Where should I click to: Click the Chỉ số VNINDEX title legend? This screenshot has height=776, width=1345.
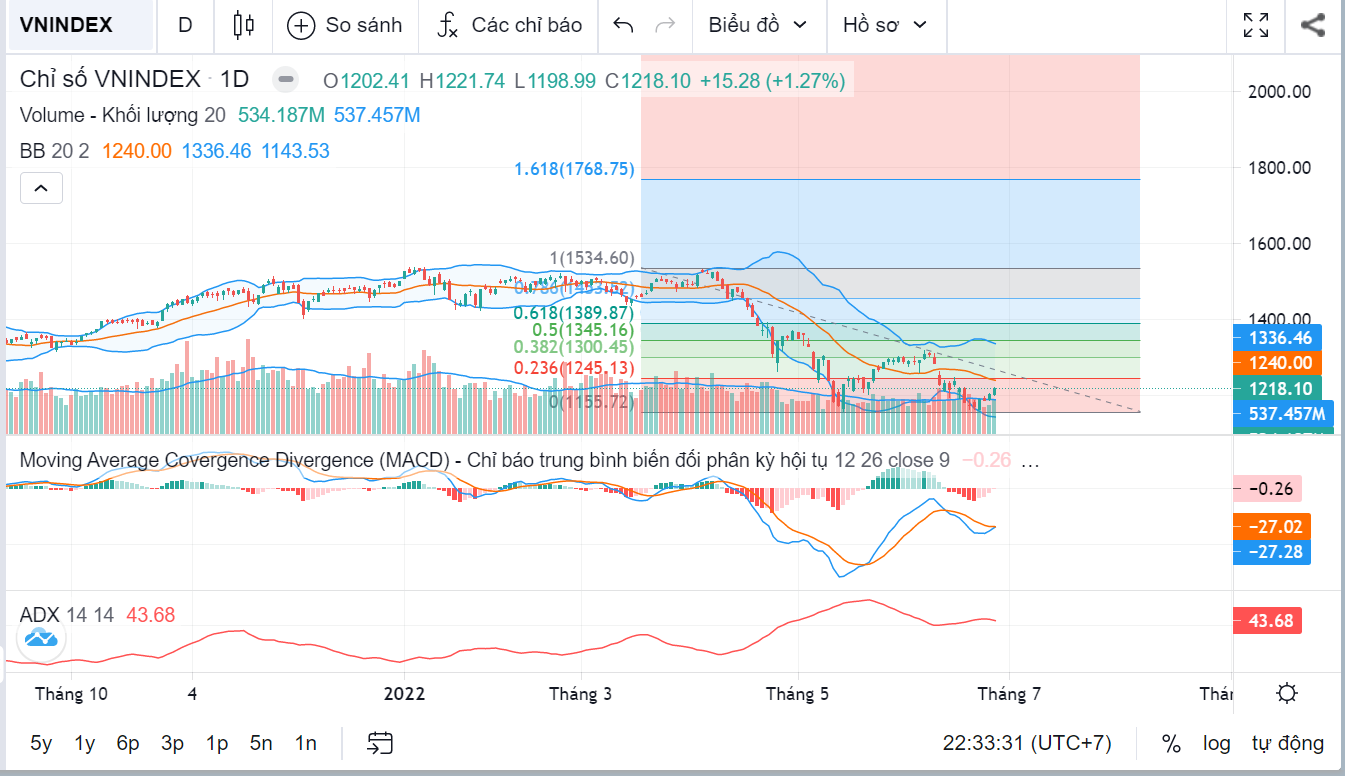[x=134, y=79]
